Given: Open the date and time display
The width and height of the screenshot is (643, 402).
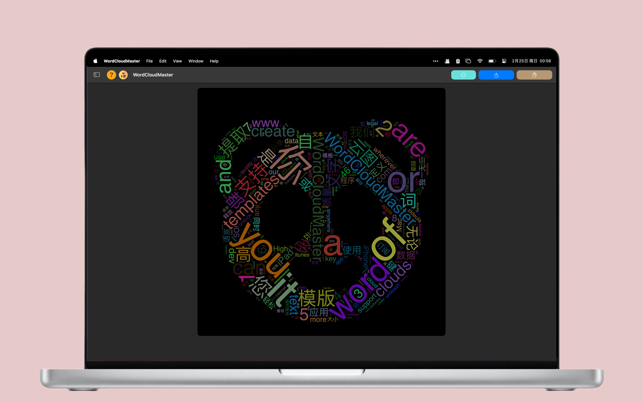Looking at the screenshot, I should click(x=531, y=61).
